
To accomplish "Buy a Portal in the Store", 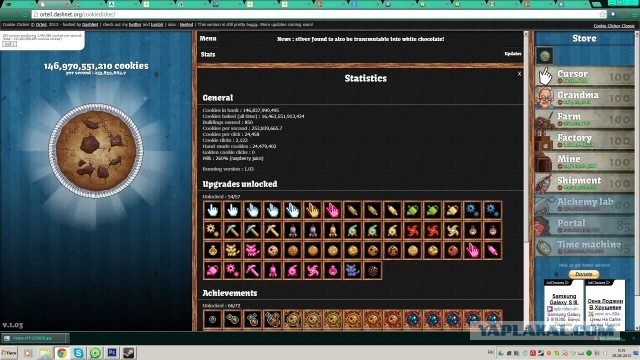I will [x=584, y=226].
